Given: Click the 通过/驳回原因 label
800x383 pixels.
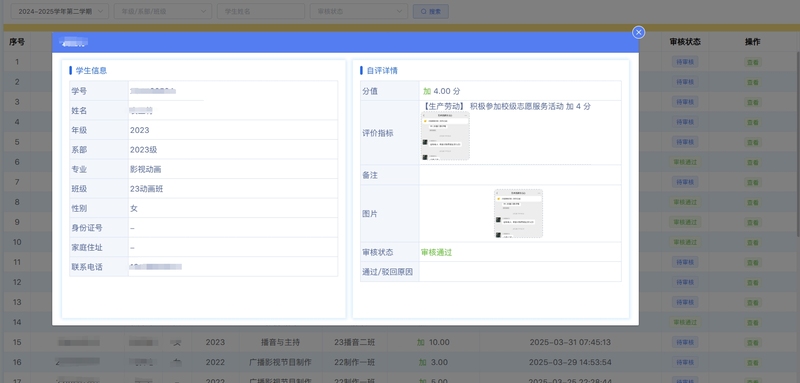Looking at the screenshot, I should pos(387,272).
